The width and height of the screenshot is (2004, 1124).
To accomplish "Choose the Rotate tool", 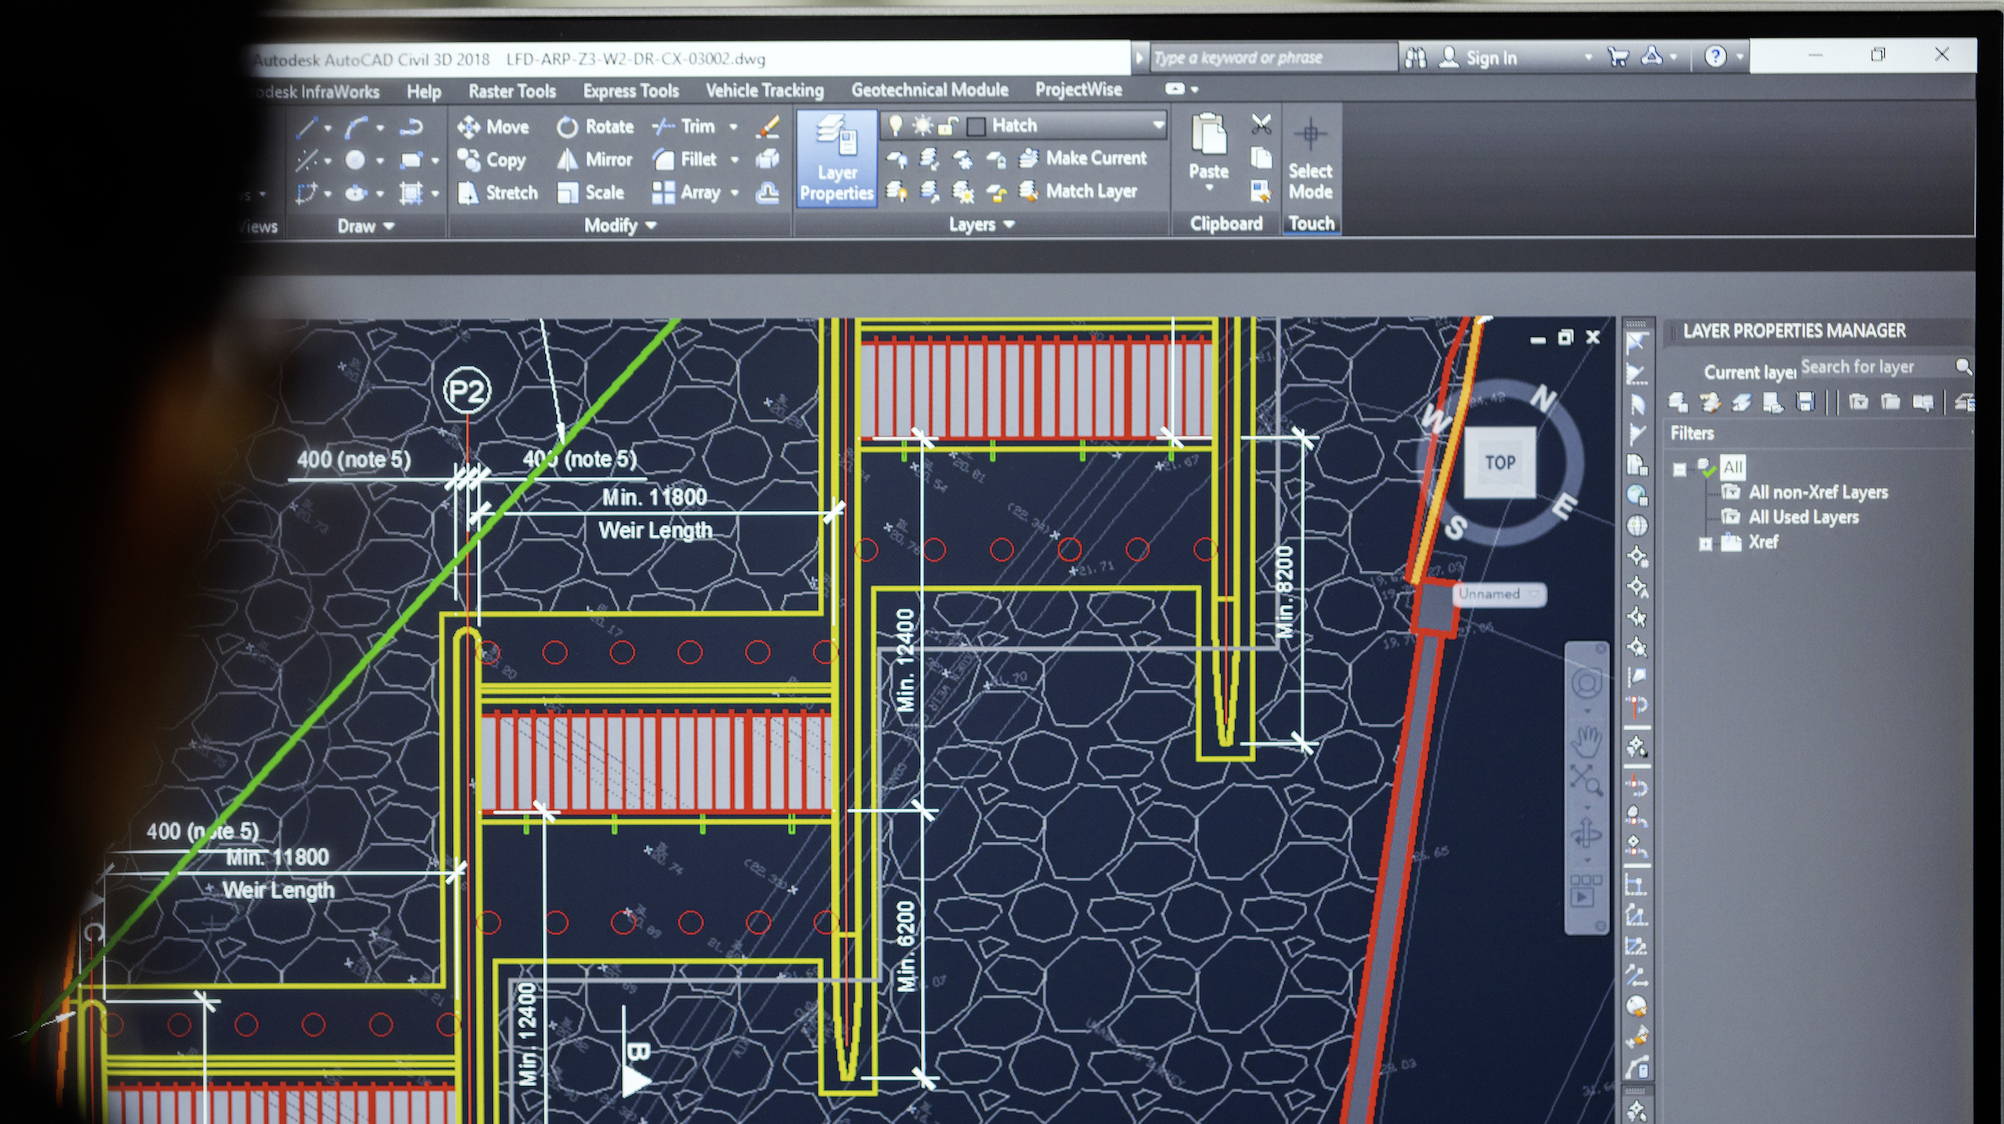I will click(595, 127).
